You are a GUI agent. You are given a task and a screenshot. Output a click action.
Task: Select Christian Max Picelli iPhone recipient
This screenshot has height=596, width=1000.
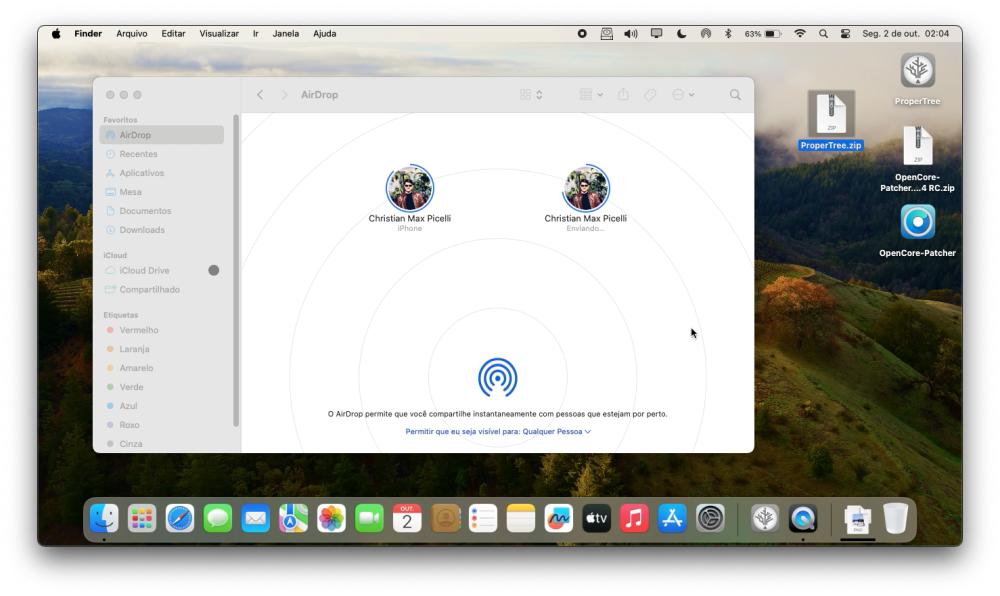409,189
